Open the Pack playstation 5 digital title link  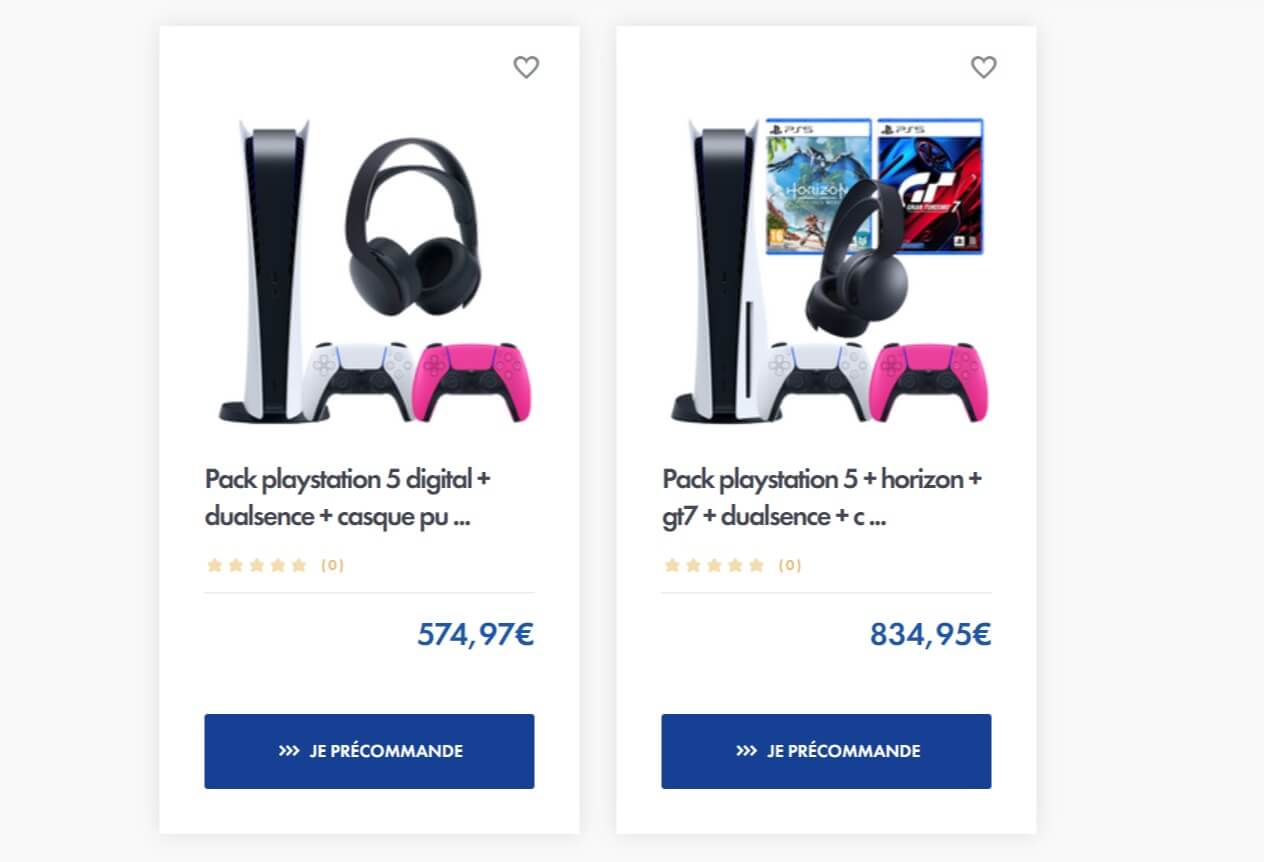click(x=348, y=498)
